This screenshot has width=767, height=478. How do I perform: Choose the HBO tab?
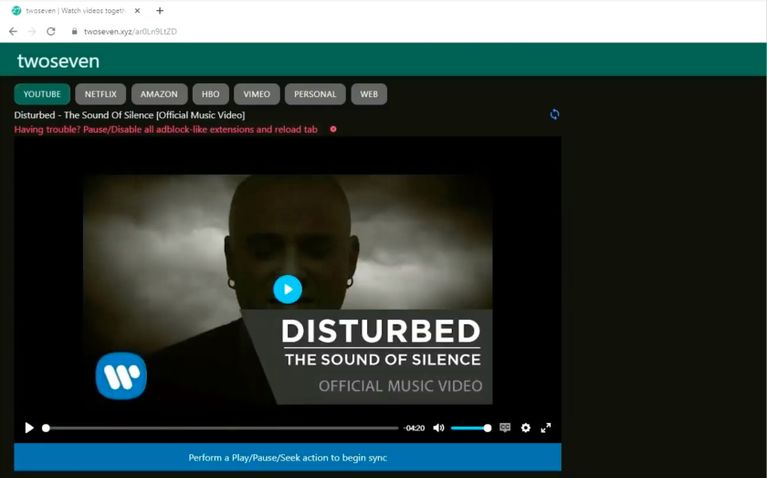click(210, 94)
